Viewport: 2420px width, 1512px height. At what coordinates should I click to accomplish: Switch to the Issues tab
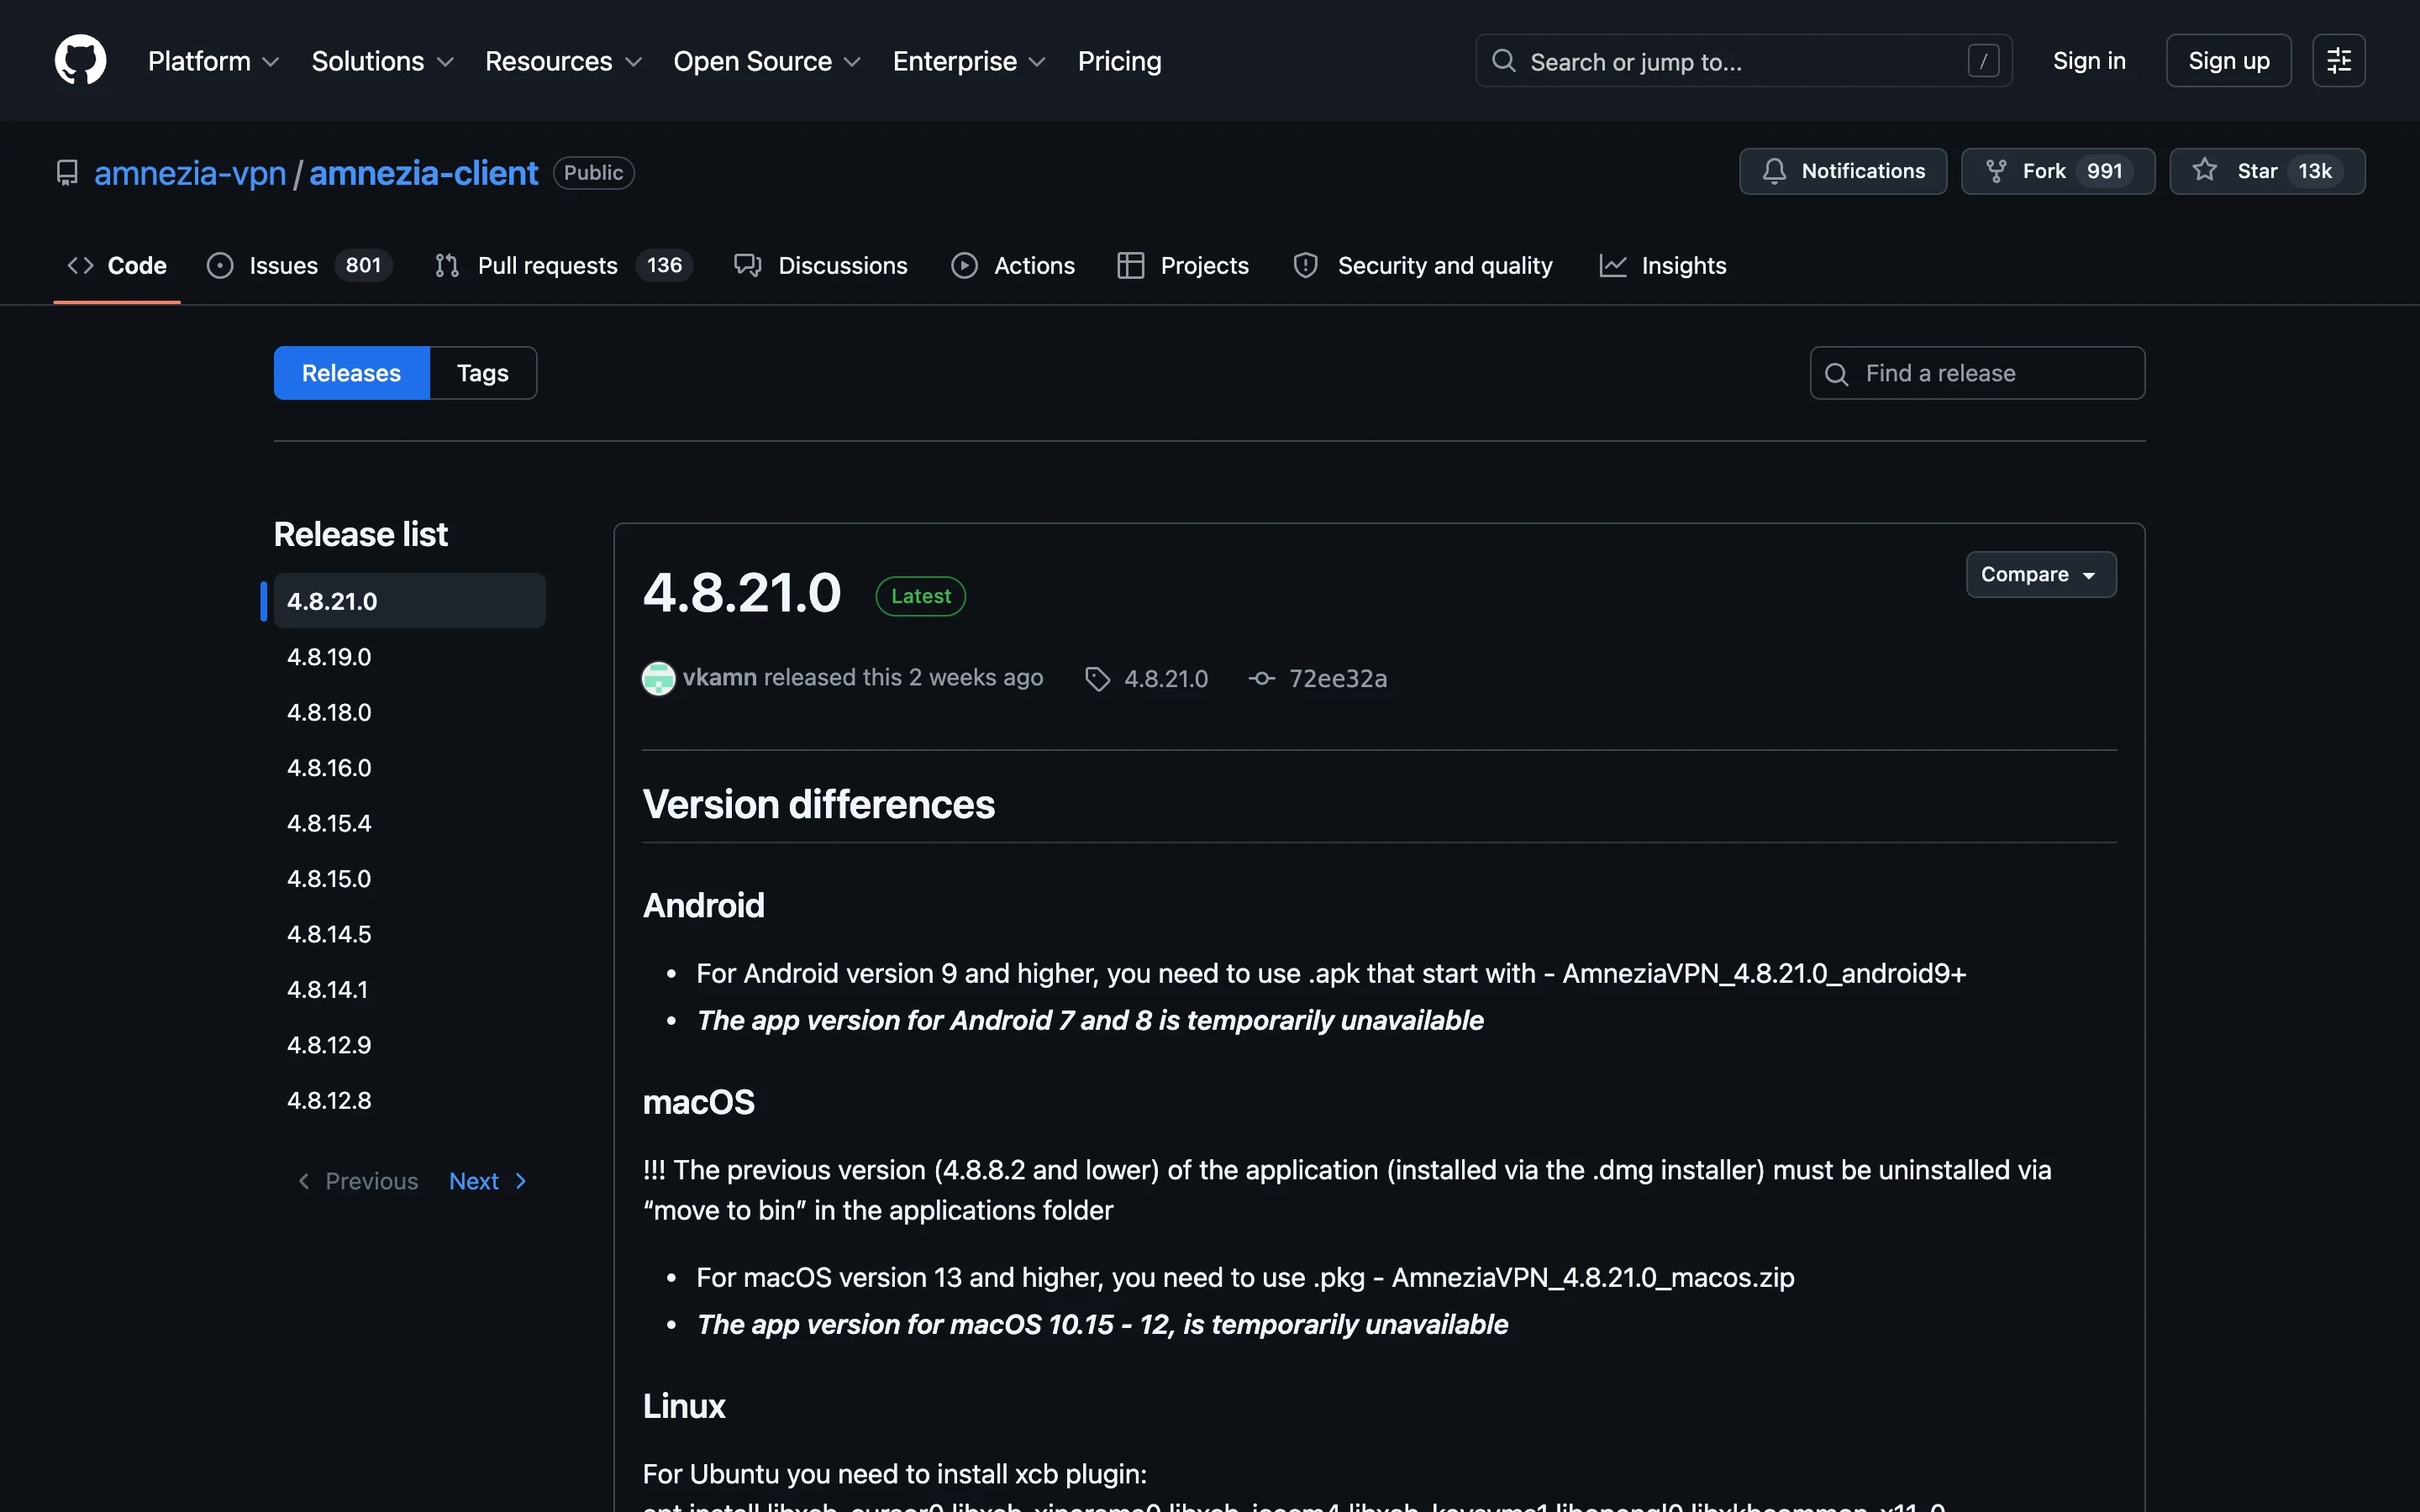[299, 265]
